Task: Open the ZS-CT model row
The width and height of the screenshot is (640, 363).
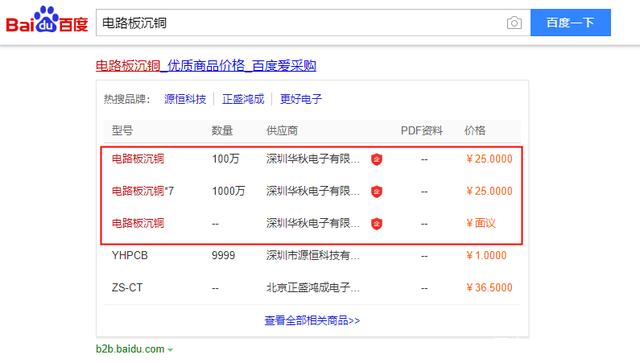Action: pyautogui.click(x=127, y=287)
